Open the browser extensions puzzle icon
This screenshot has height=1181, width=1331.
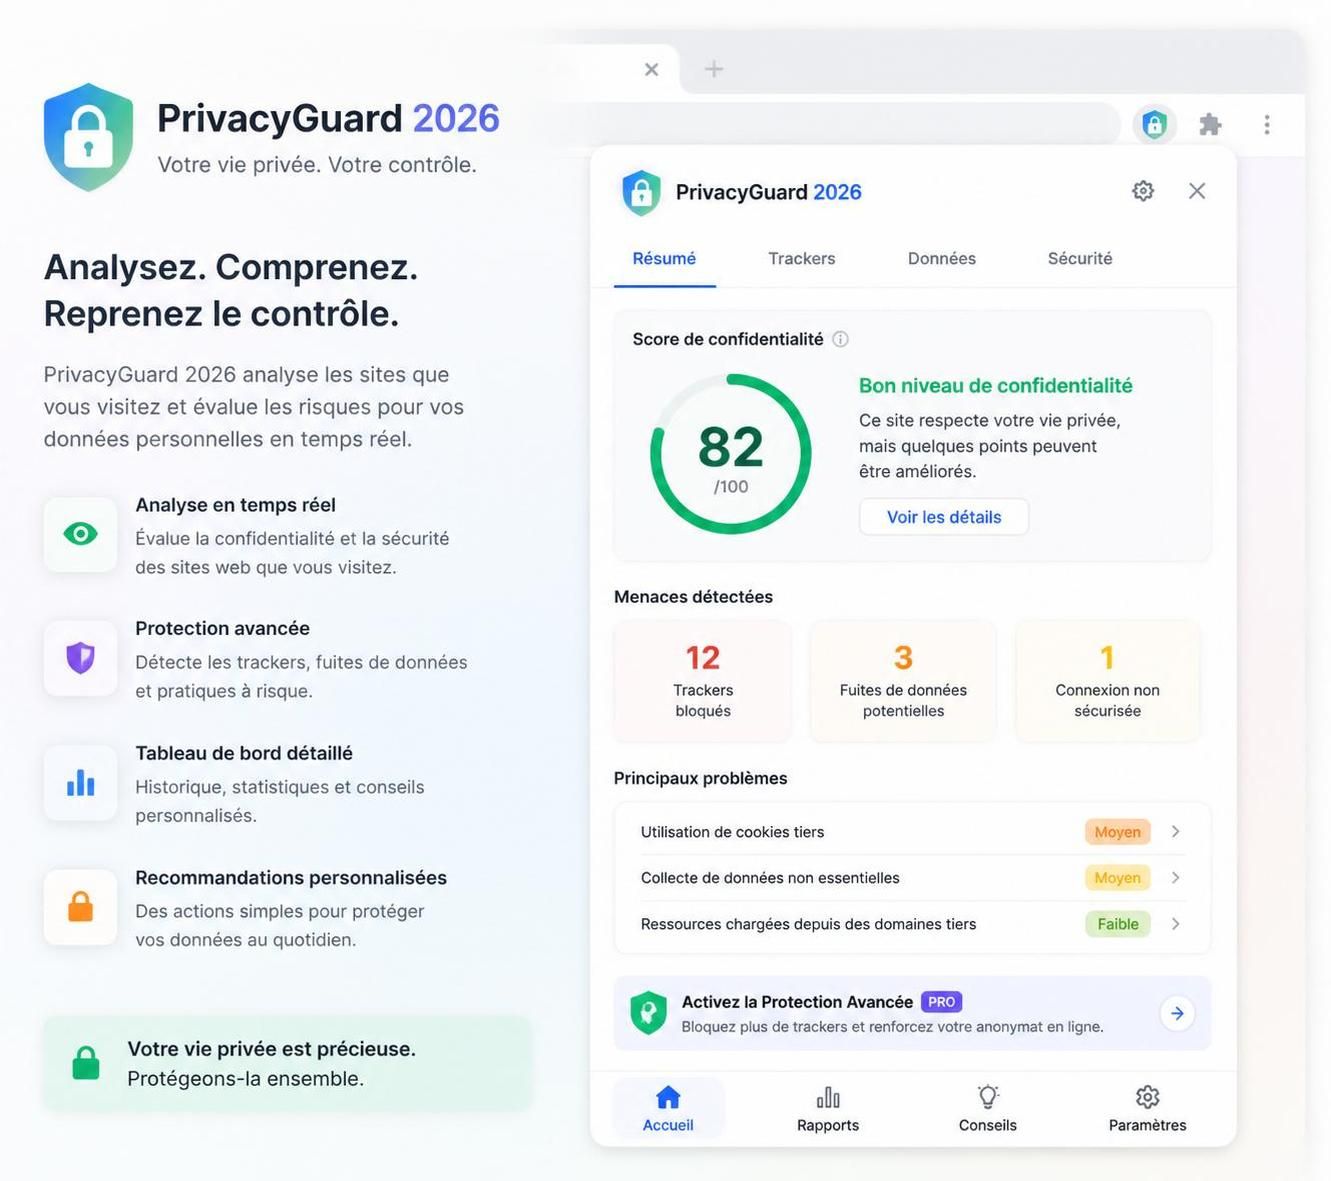click(1210, 125)
